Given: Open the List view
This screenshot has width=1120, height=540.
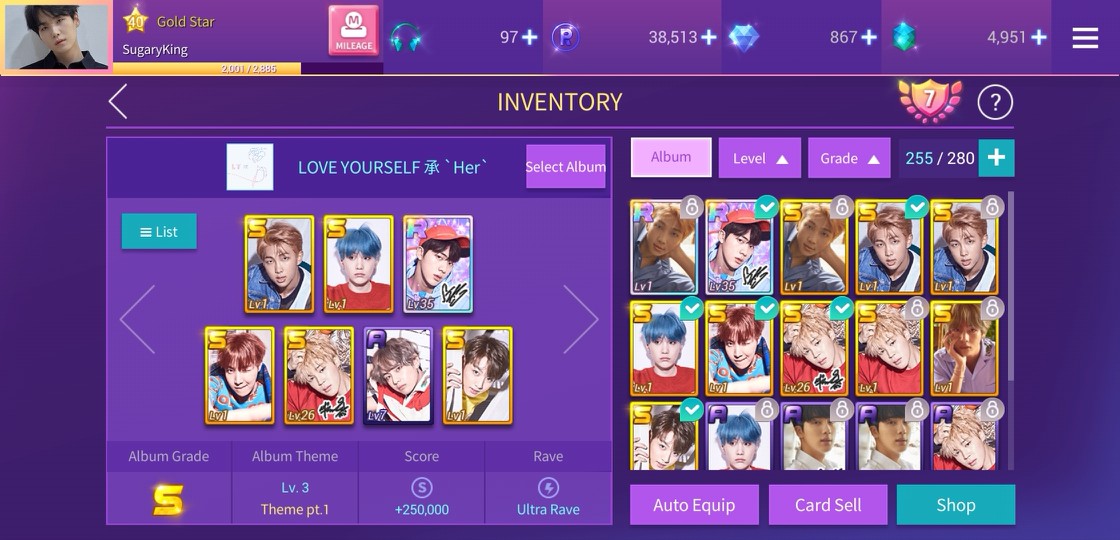Looking at the screenshot, I should click(159, 231).
